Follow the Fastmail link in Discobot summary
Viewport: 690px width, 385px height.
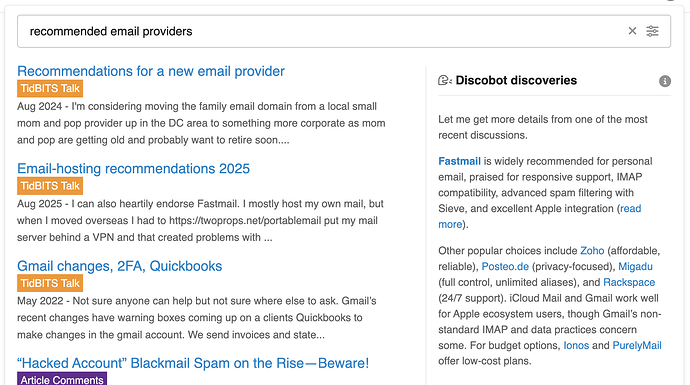tap(459, 161)
